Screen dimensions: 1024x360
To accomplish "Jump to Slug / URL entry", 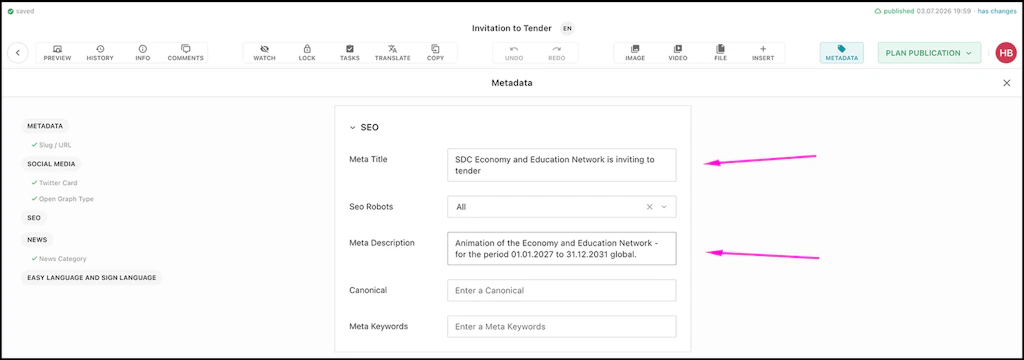I will click(55, 144).
